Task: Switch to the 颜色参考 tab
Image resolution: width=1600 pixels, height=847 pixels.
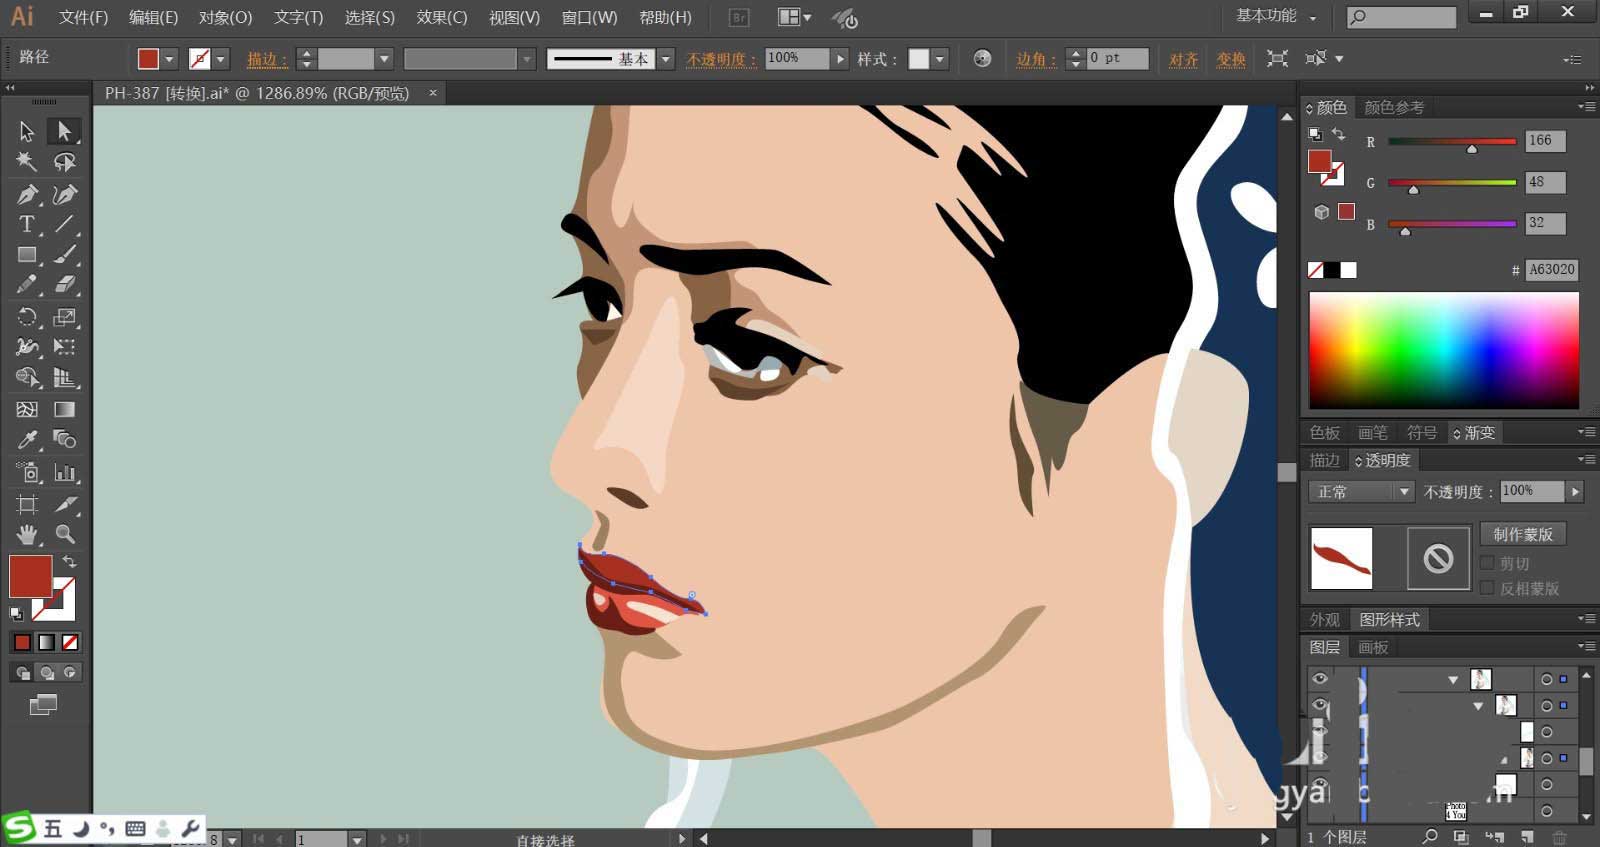Action: [1394, 107]
